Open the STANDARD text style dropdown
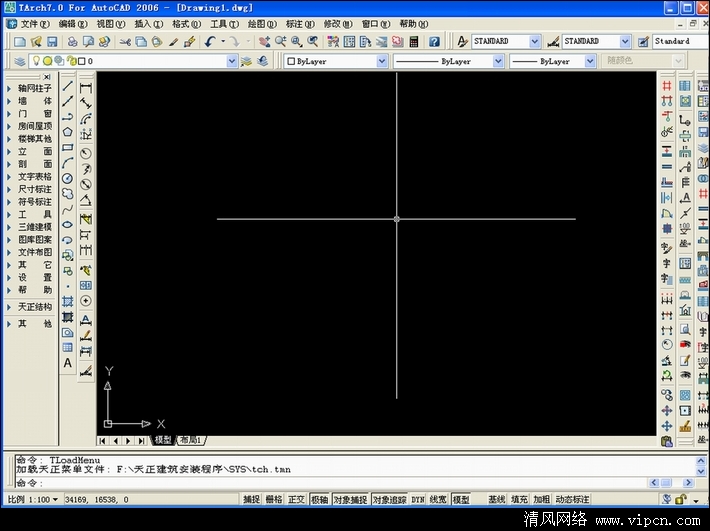 coord(535,42)
